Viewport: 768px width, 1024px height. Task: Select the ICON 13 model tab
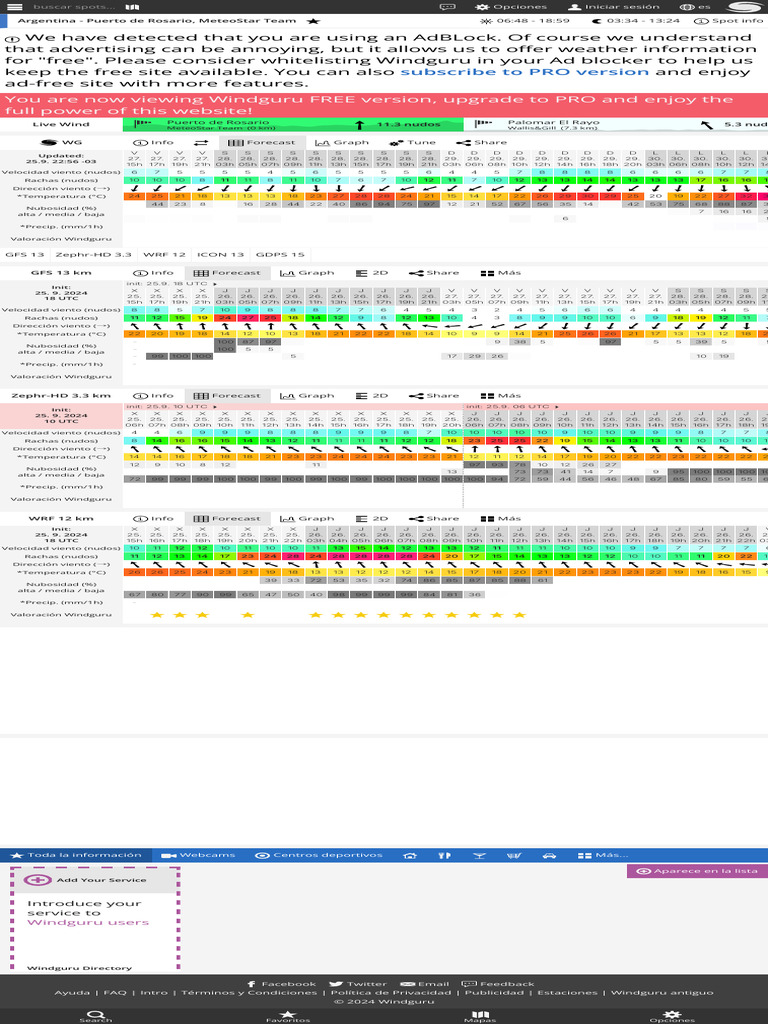[222, 255]
